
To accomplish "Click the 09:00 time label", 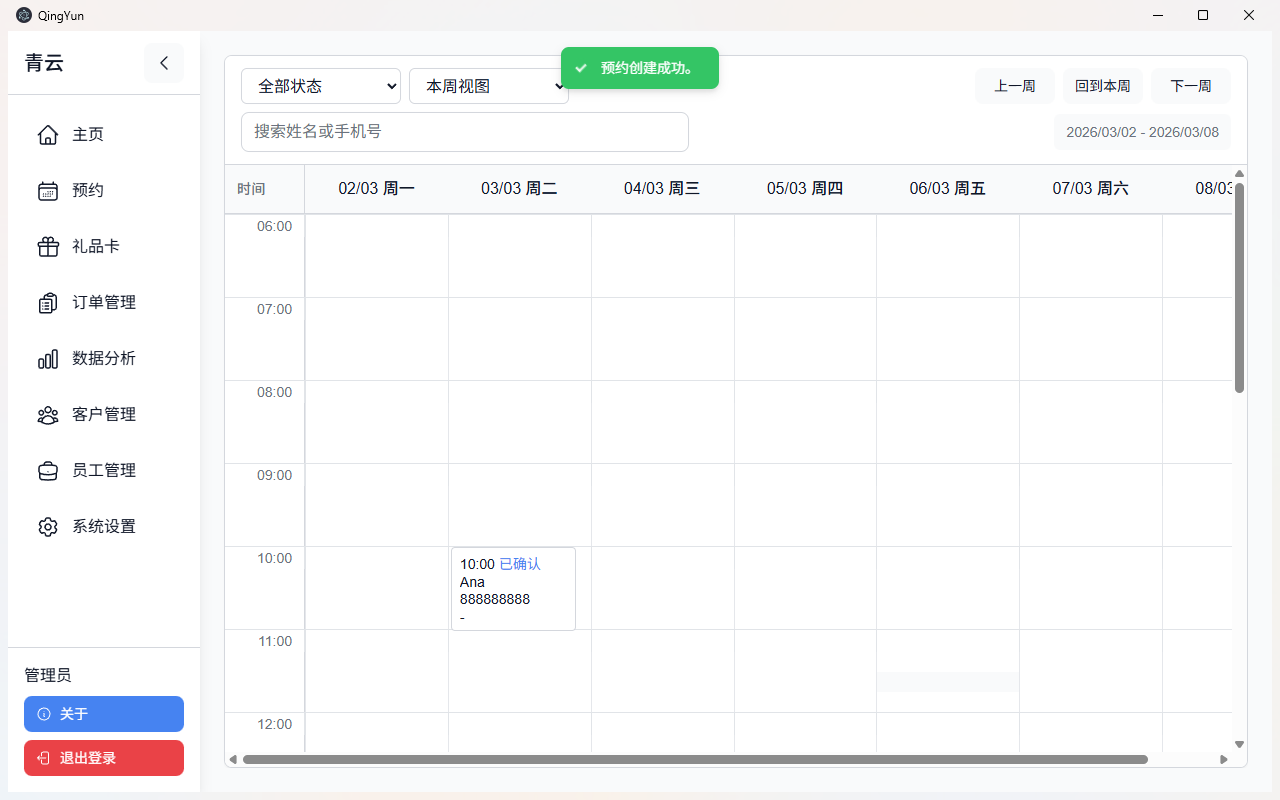I will [x=274, y=476].
